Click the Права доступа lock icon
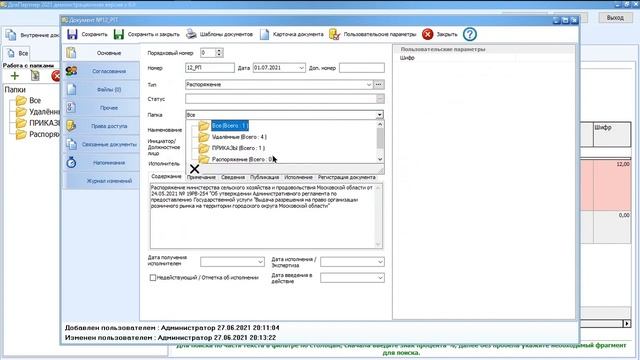 click(71, 126)
